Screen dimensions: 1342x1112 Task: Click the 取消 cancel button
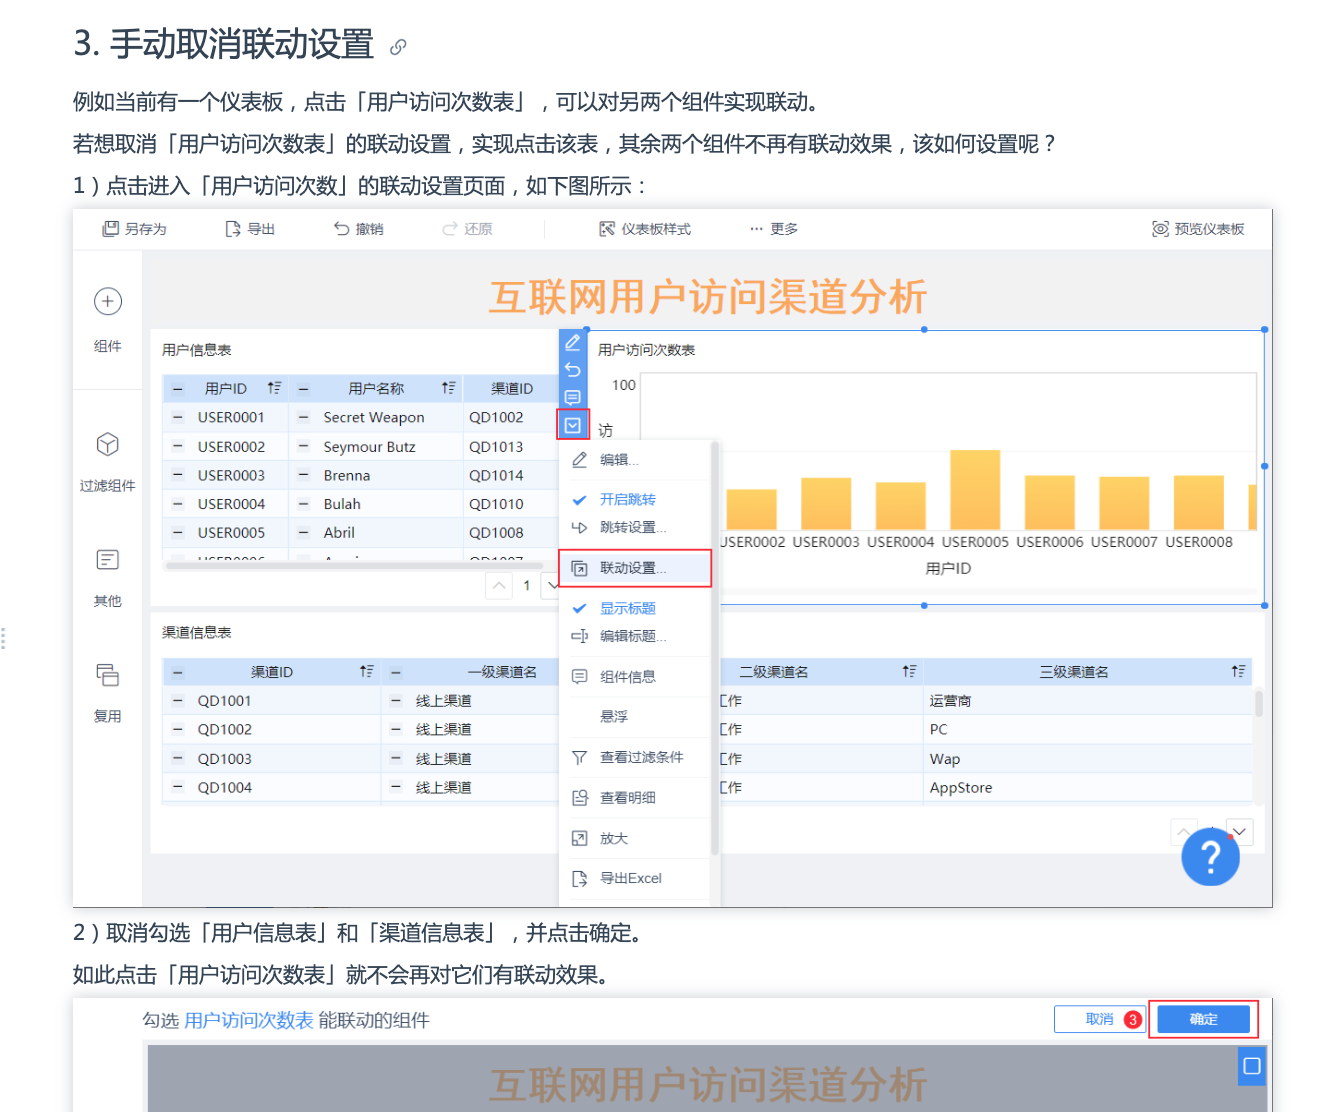point(1100,1019)
